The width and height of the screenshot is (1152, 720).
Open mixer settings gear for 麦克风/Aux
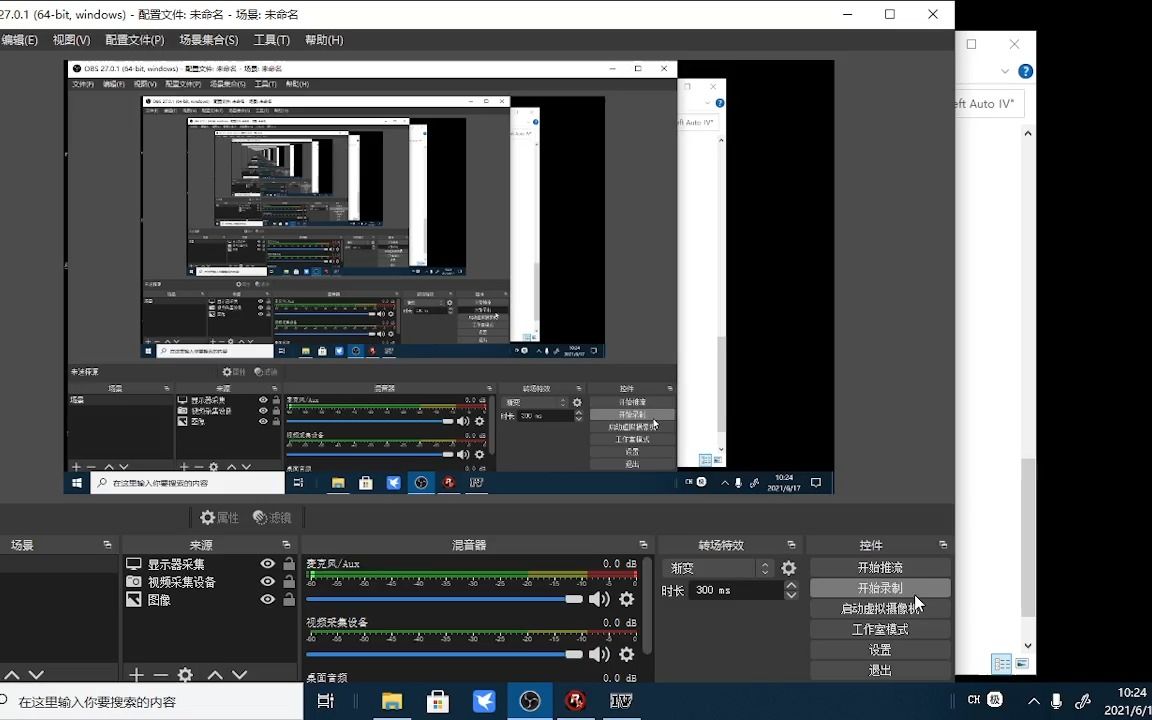coord(626,599)
